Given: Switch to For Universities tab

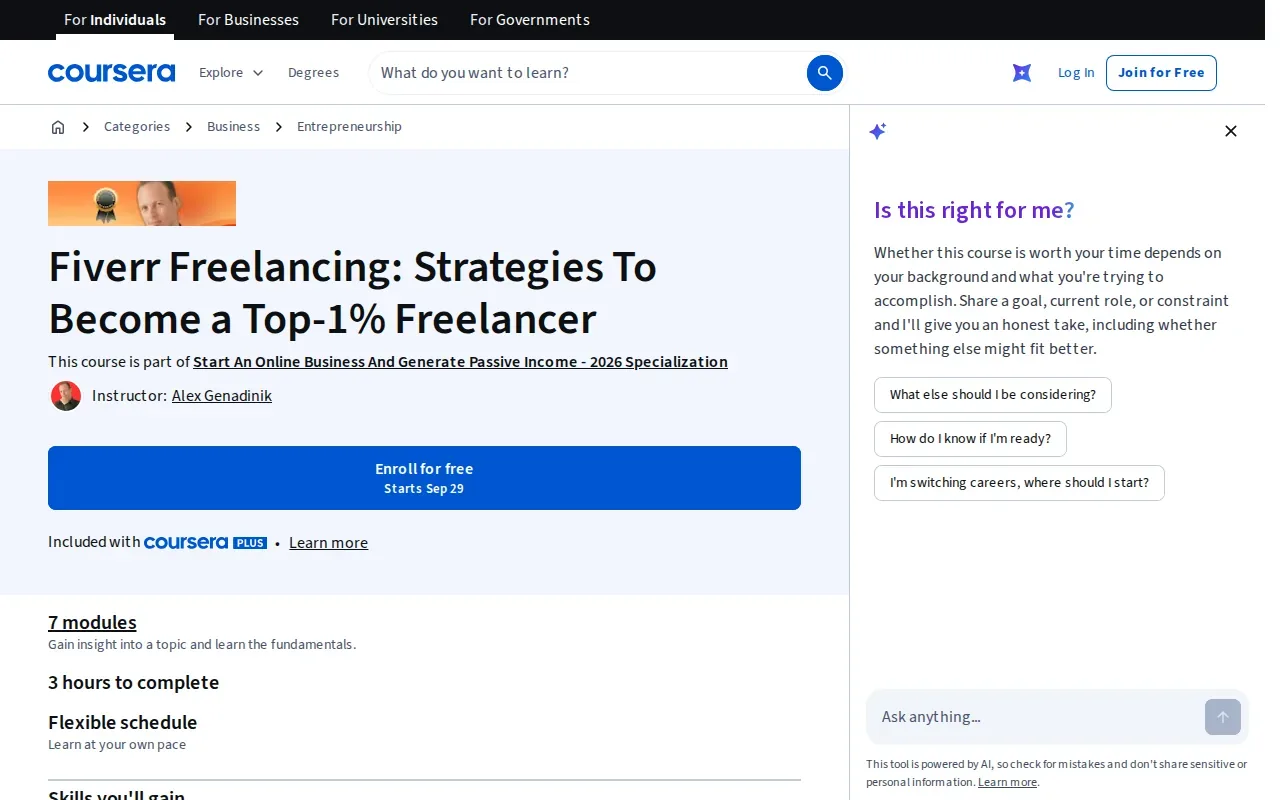Looking at the screenshot, I should click(x=384, y=20).
